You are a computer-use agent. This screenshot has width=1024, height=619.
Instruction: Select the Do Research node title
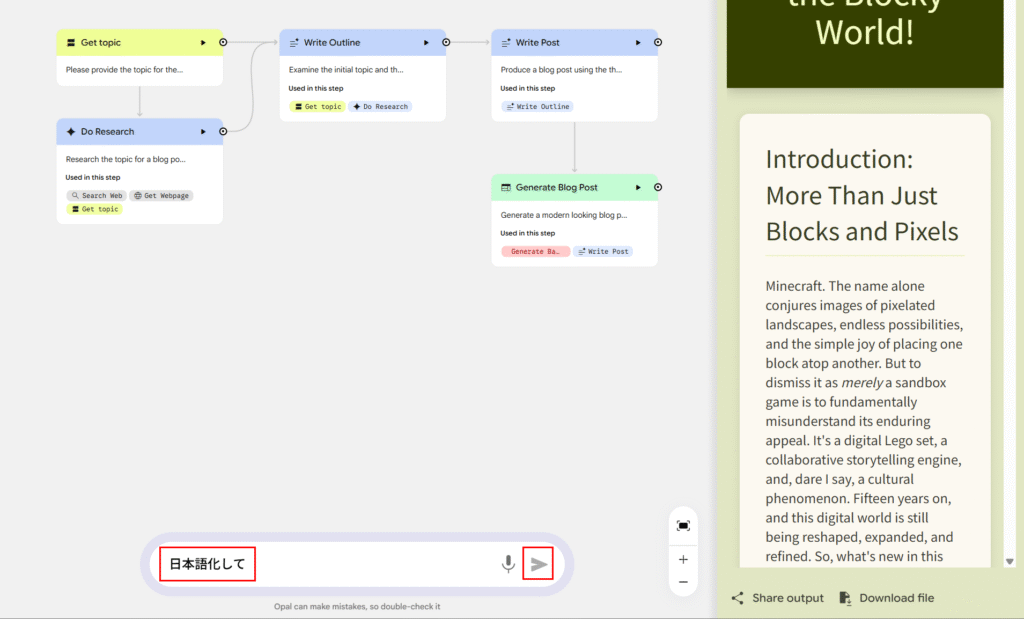pyautogui.click(x=107, y=132)
